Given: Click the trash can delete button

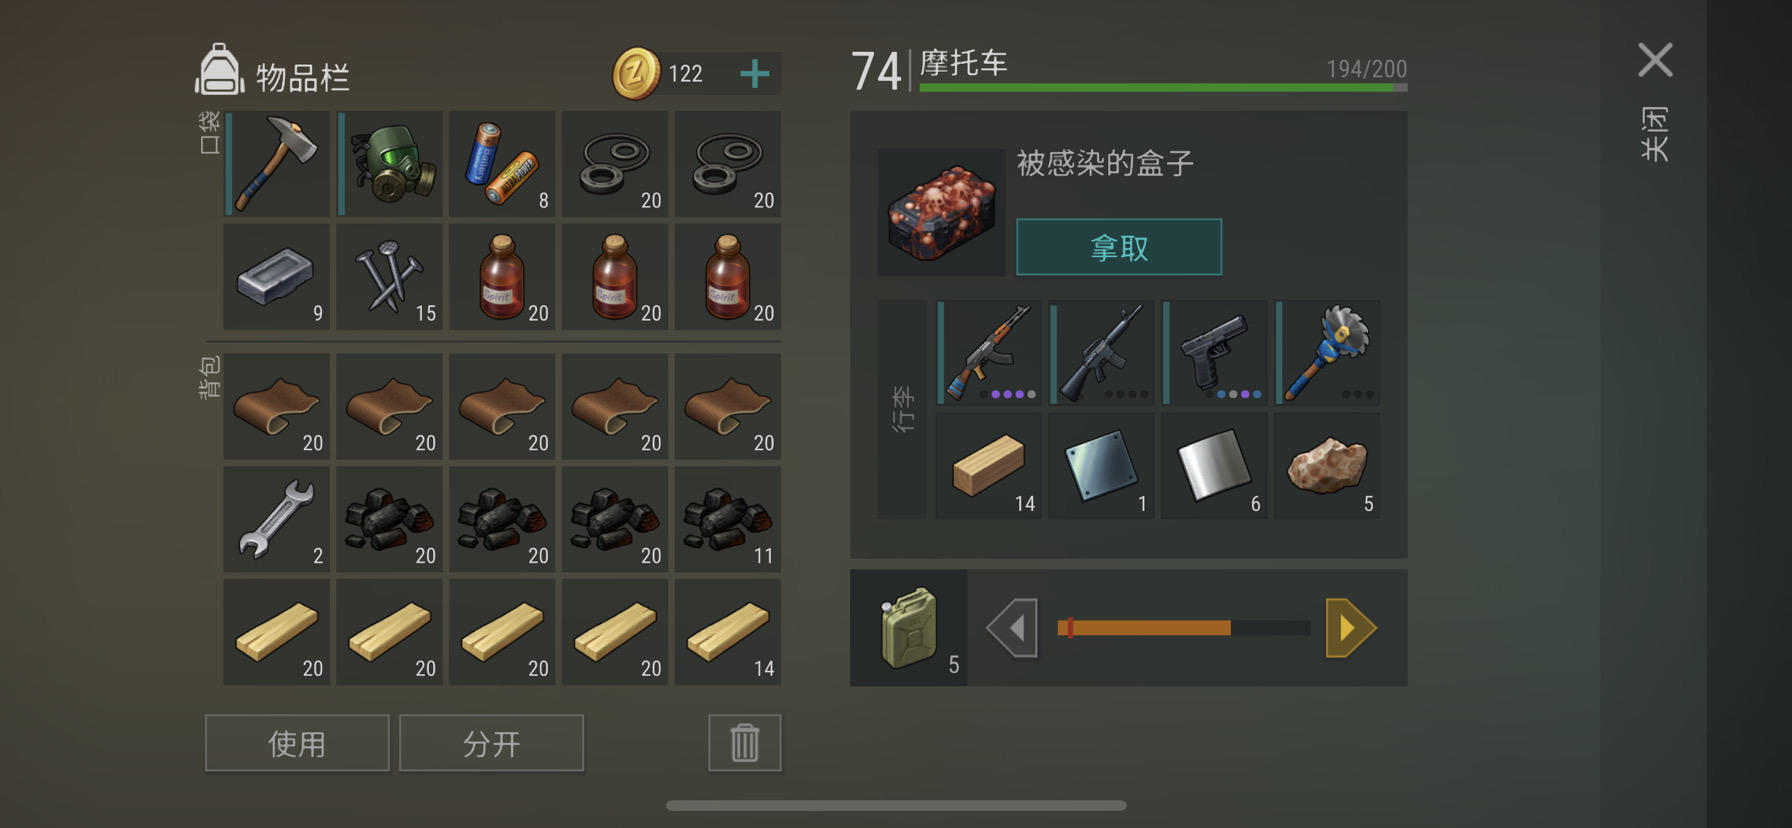Looking at the screenshot, I should (745, 743).
